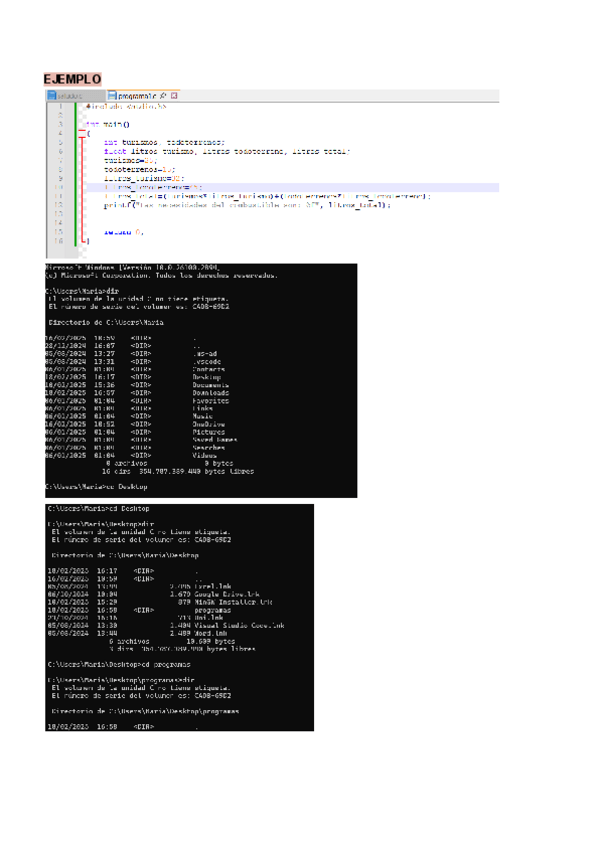Click the 'cd programas' command line
This screenshot has height=848, width=600.
118,664
